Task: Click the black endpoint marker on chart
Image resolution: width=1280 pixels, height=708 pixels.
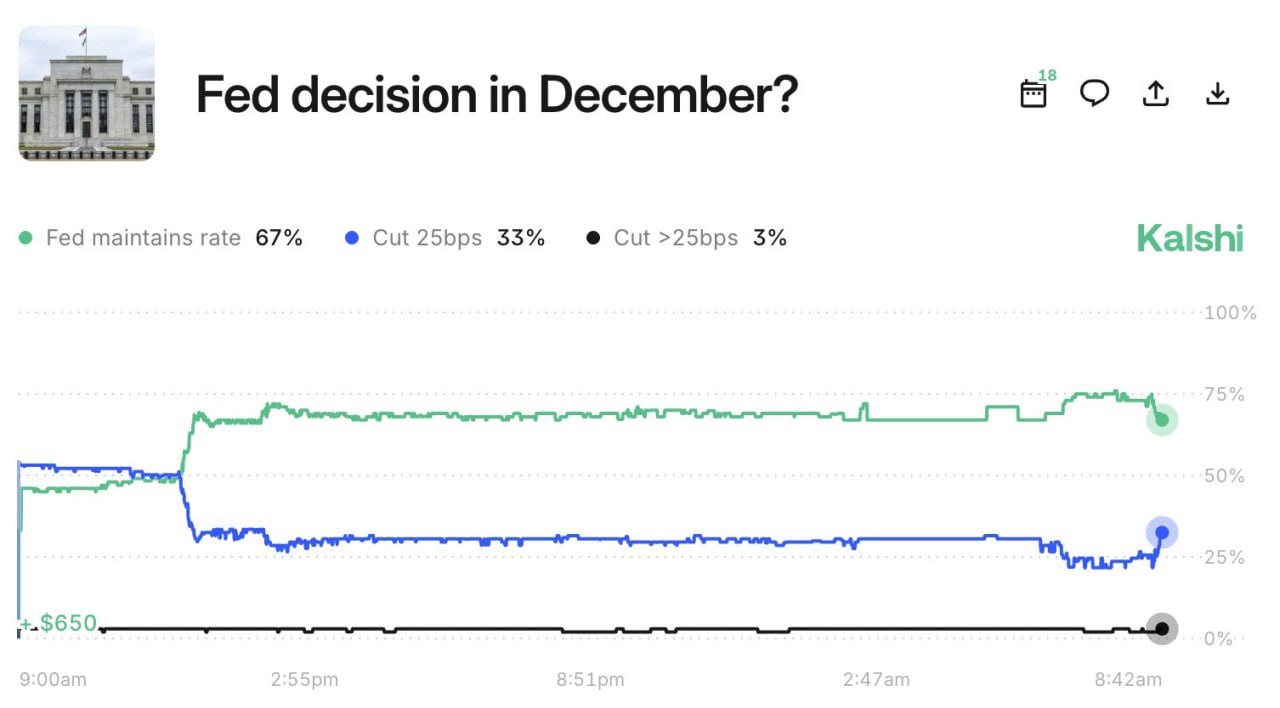Action: (x=1162, y=629)
